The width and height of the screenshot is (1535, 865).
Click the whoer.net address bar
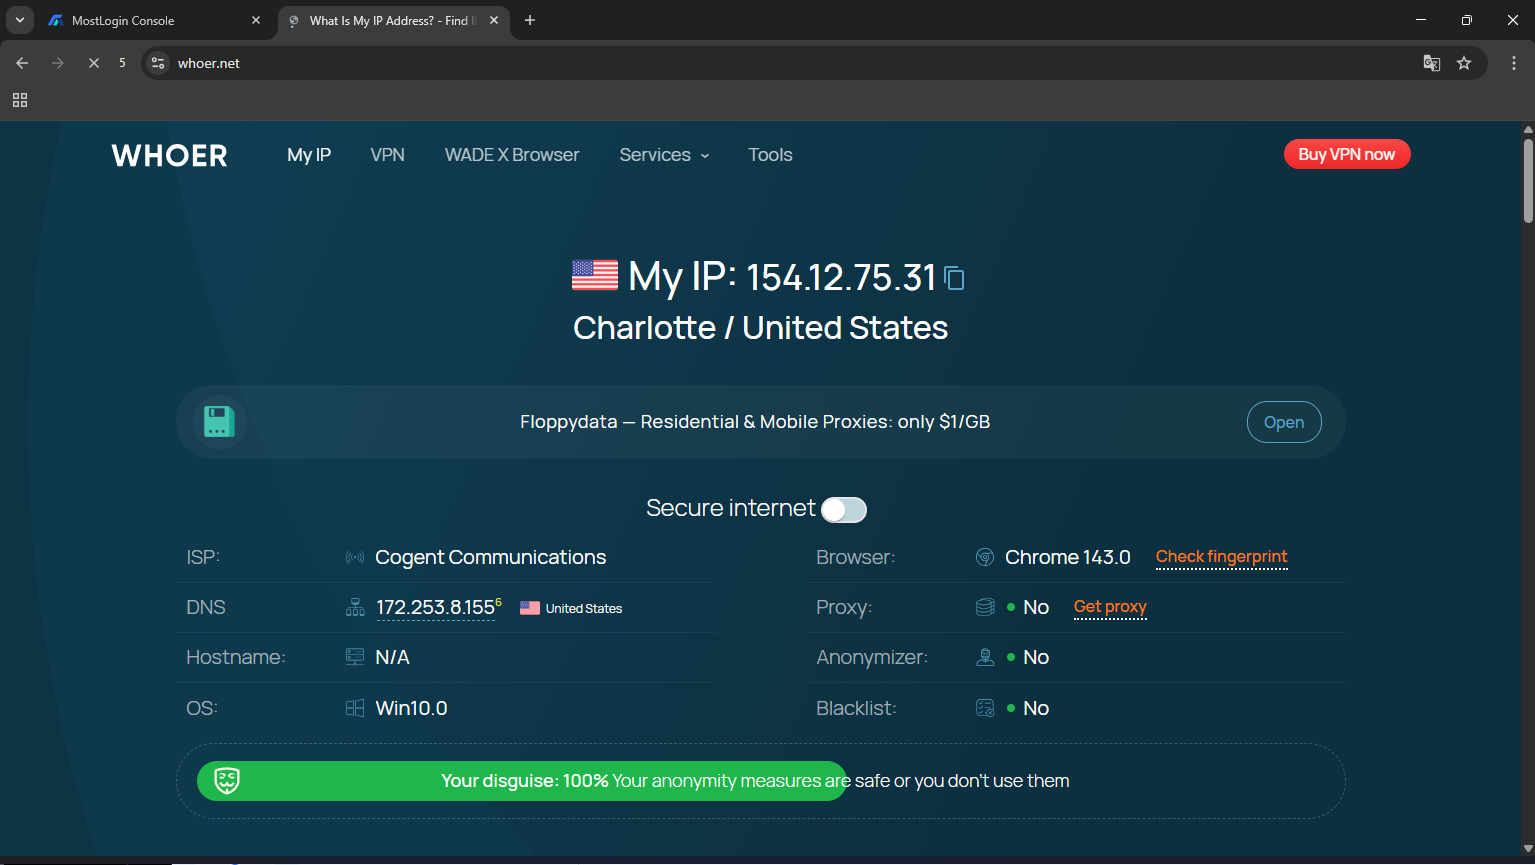(x=208, y=62)
